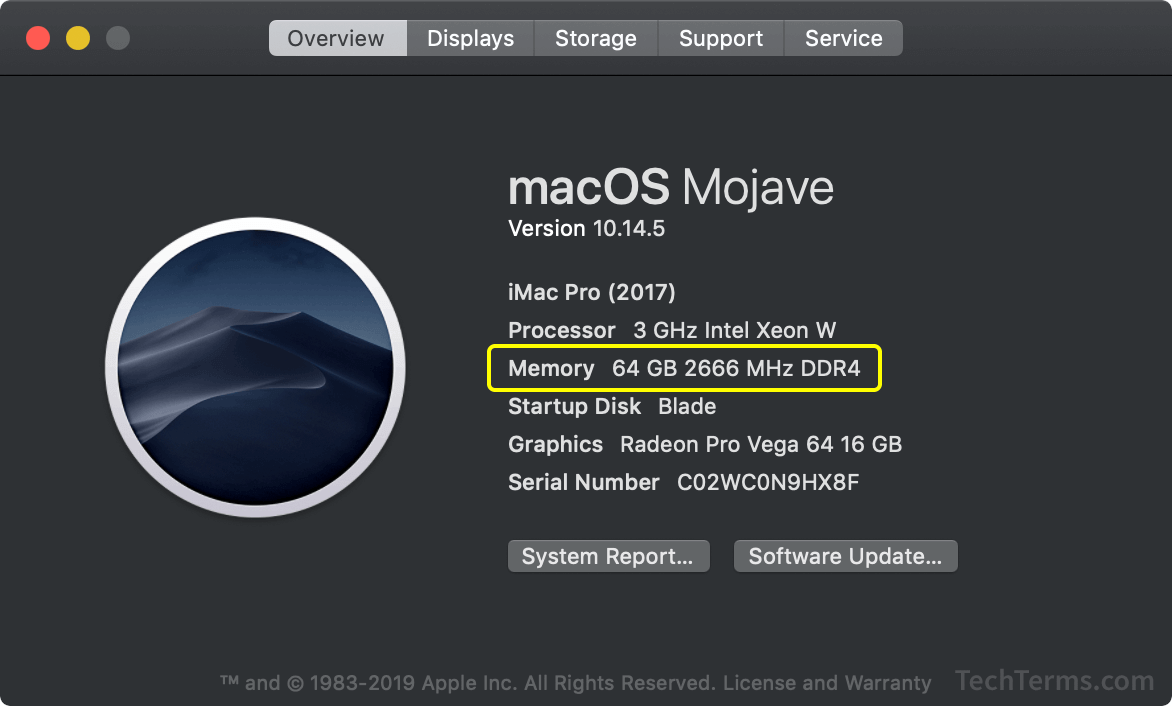
Task: Click the macOS Mojave title
Action: [670, 187]
